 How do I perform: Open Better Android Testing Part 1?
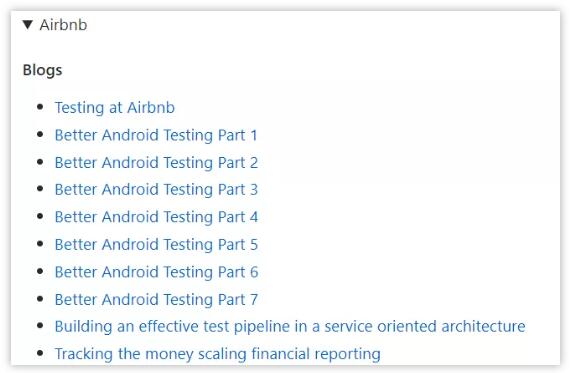pyautogui.click(x=156, y=135)
